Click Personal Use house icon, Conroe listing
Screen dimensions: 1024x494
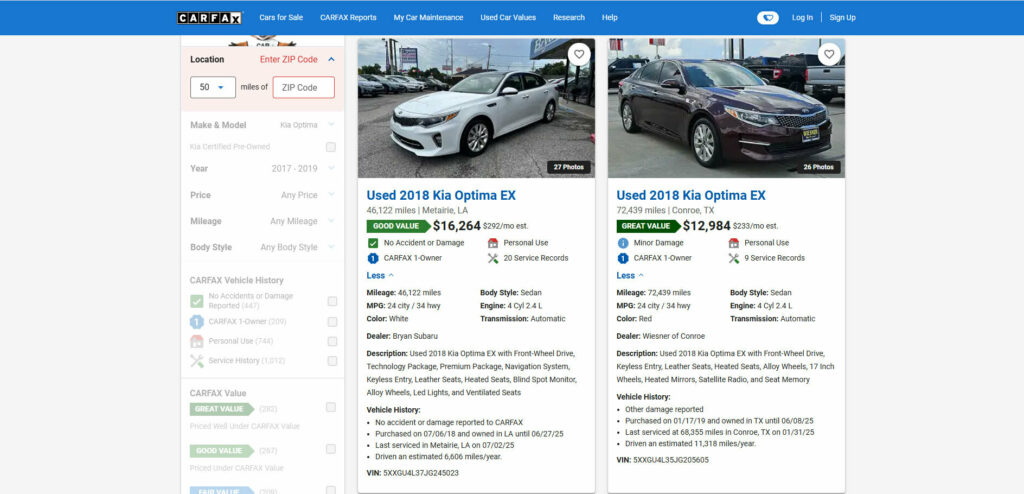point(733,242)
